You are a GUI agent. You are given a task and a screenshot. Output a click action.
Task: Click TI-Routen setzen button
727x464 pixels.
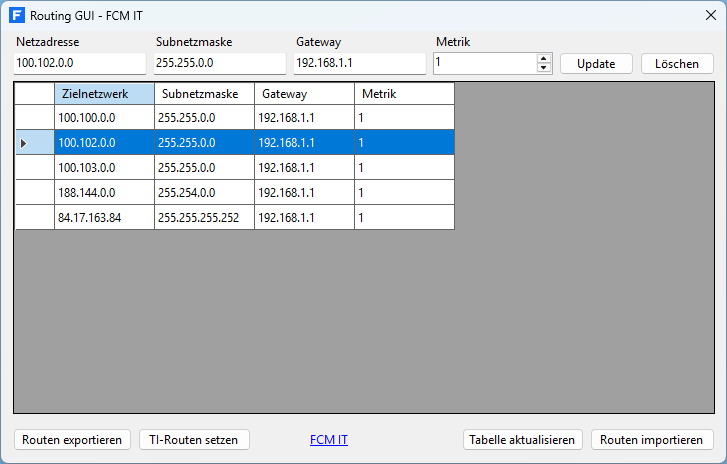(194, 439)
